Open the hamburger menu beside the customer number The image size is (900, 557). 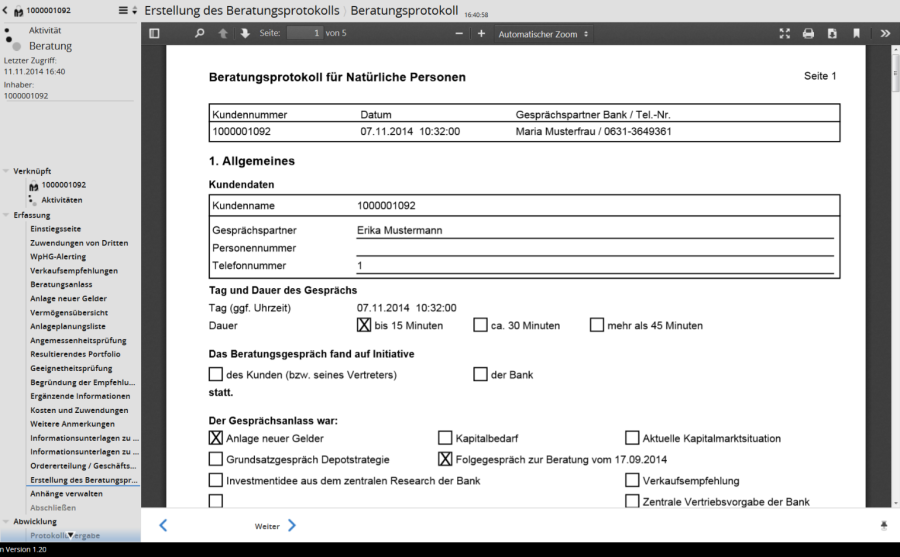[123, 10]
